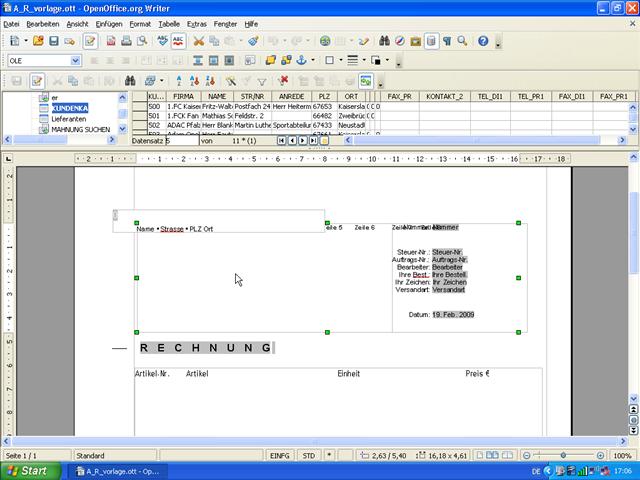Toggle the Data Sources view button
Viewport: 640px width, 480px height.
click(431, 41)
